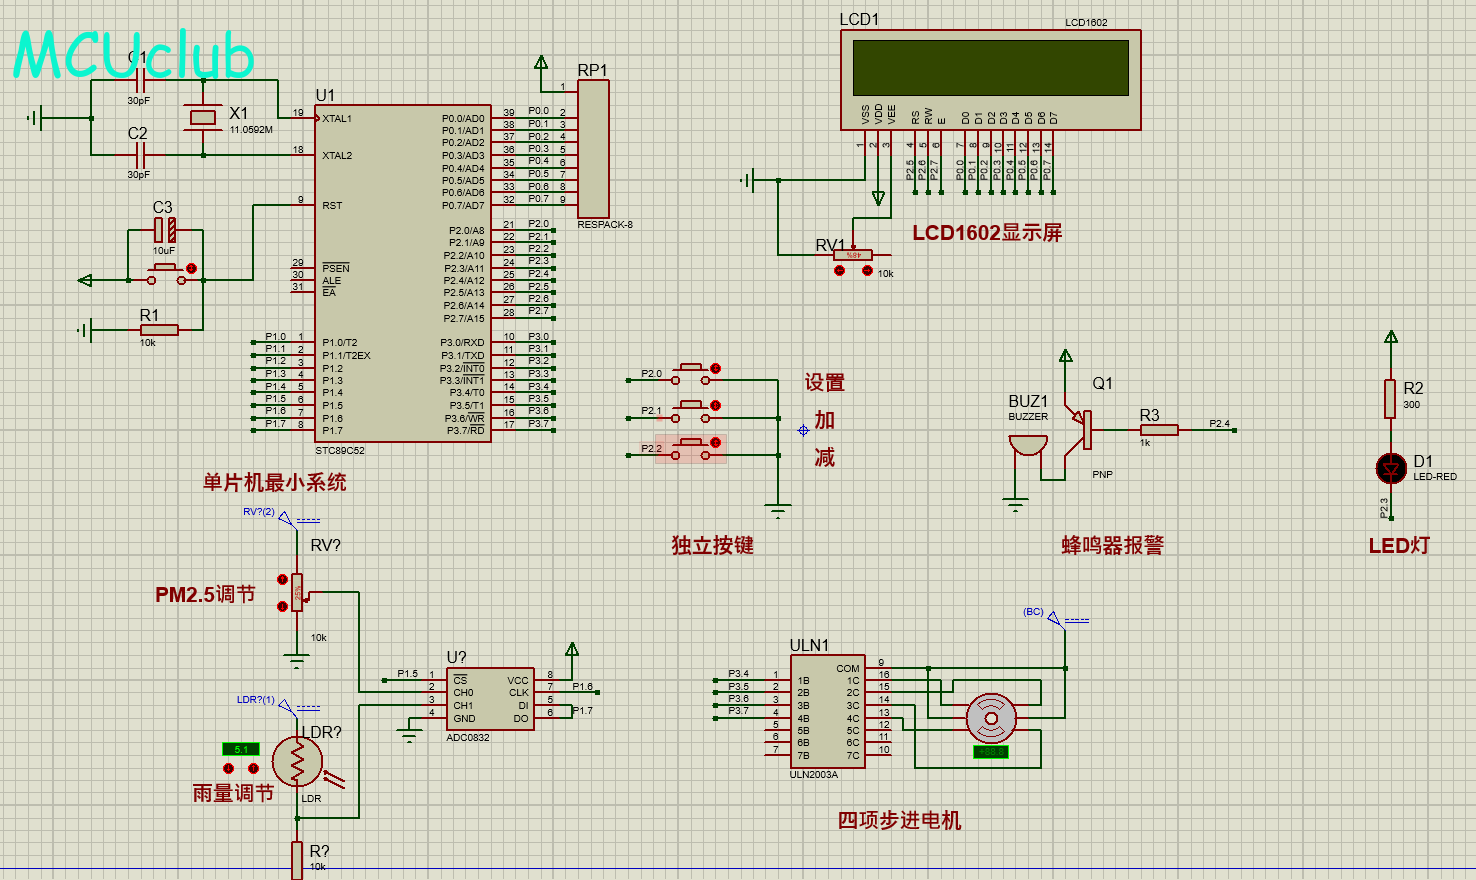Screen dimensions: 1476x880
Task: Click the D1 LED-RED diode
Action: 1391,468
